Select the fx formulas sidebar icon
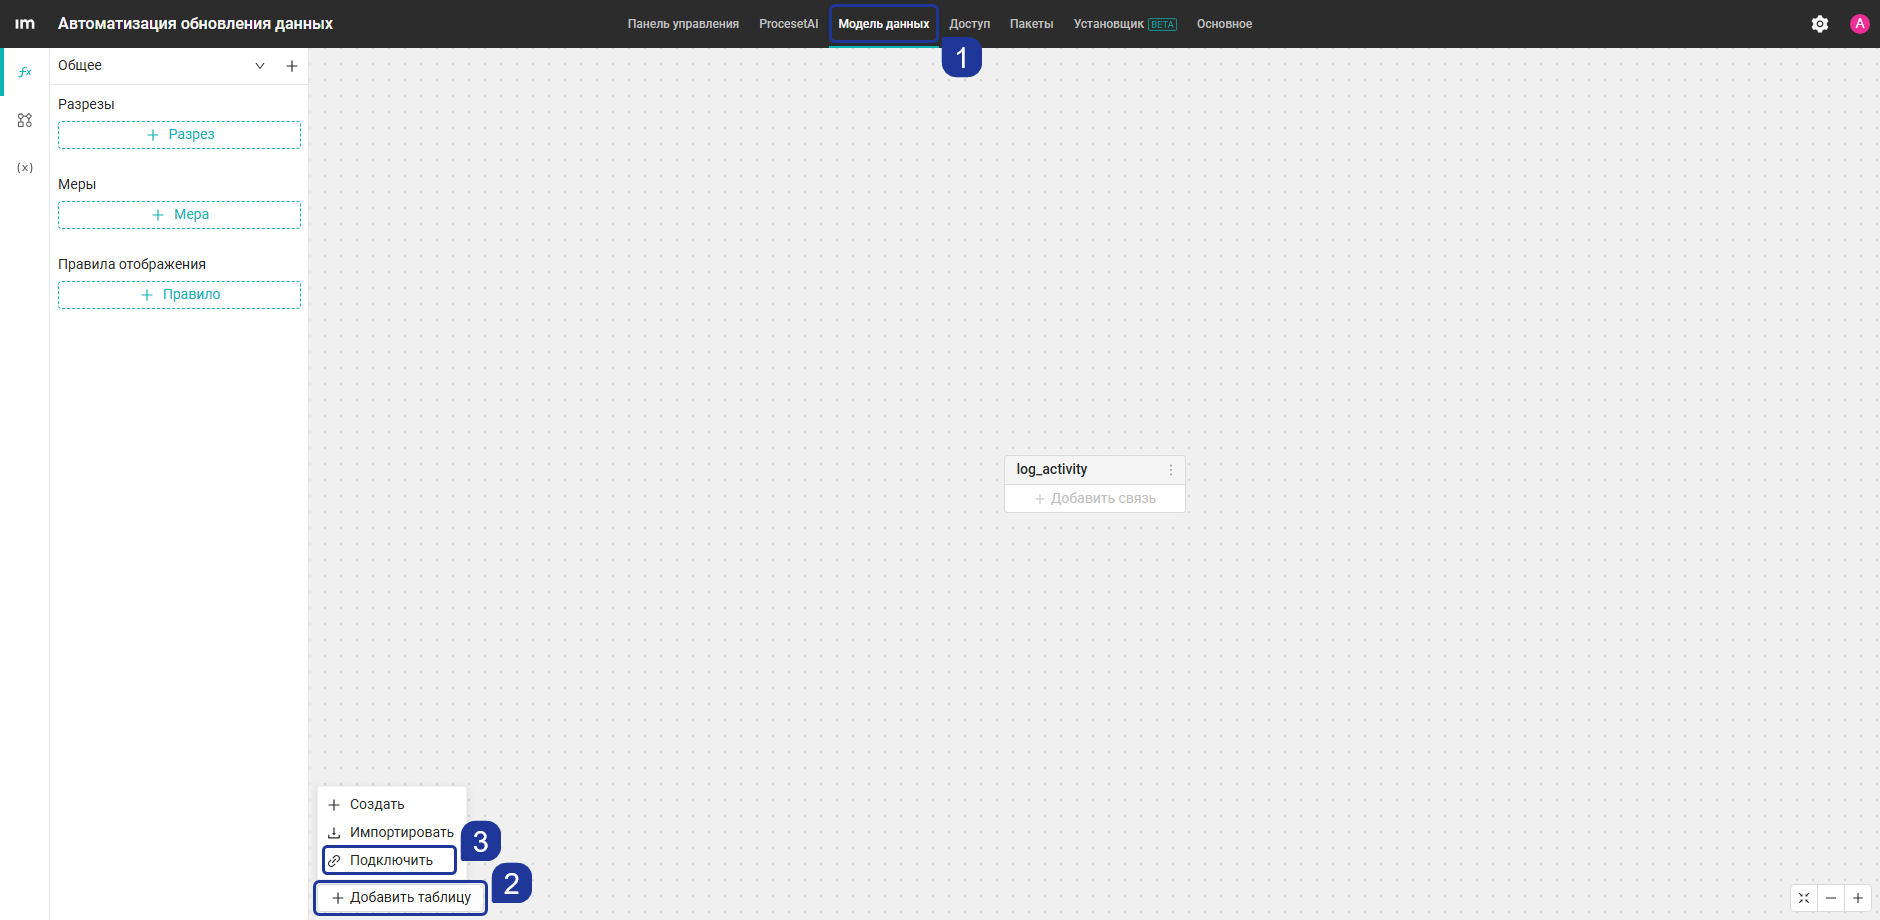Screen dimensions: 1880x920 point(25,72)
